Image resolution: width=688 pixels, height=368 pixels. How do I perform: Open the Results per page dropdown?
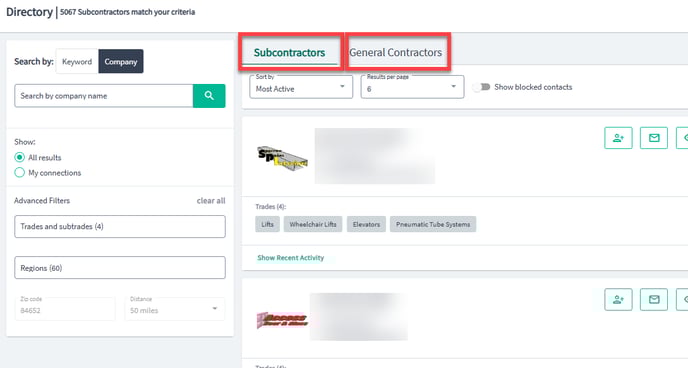[412, 87]
